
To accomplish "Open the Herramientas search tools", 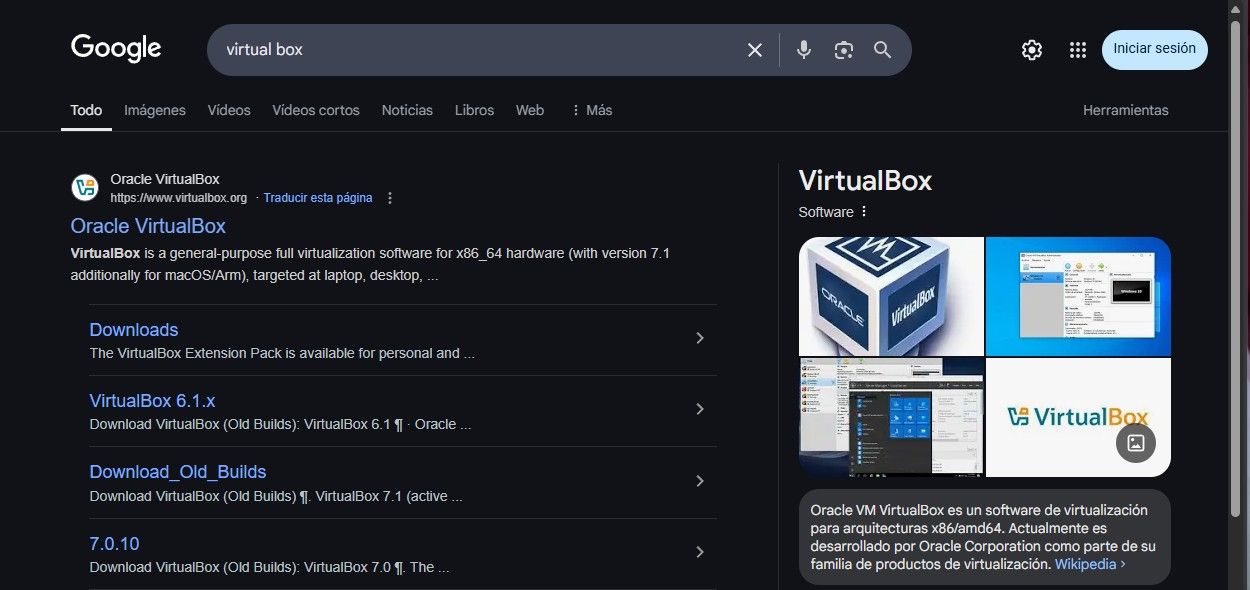I will click(x=1126, y=110).
